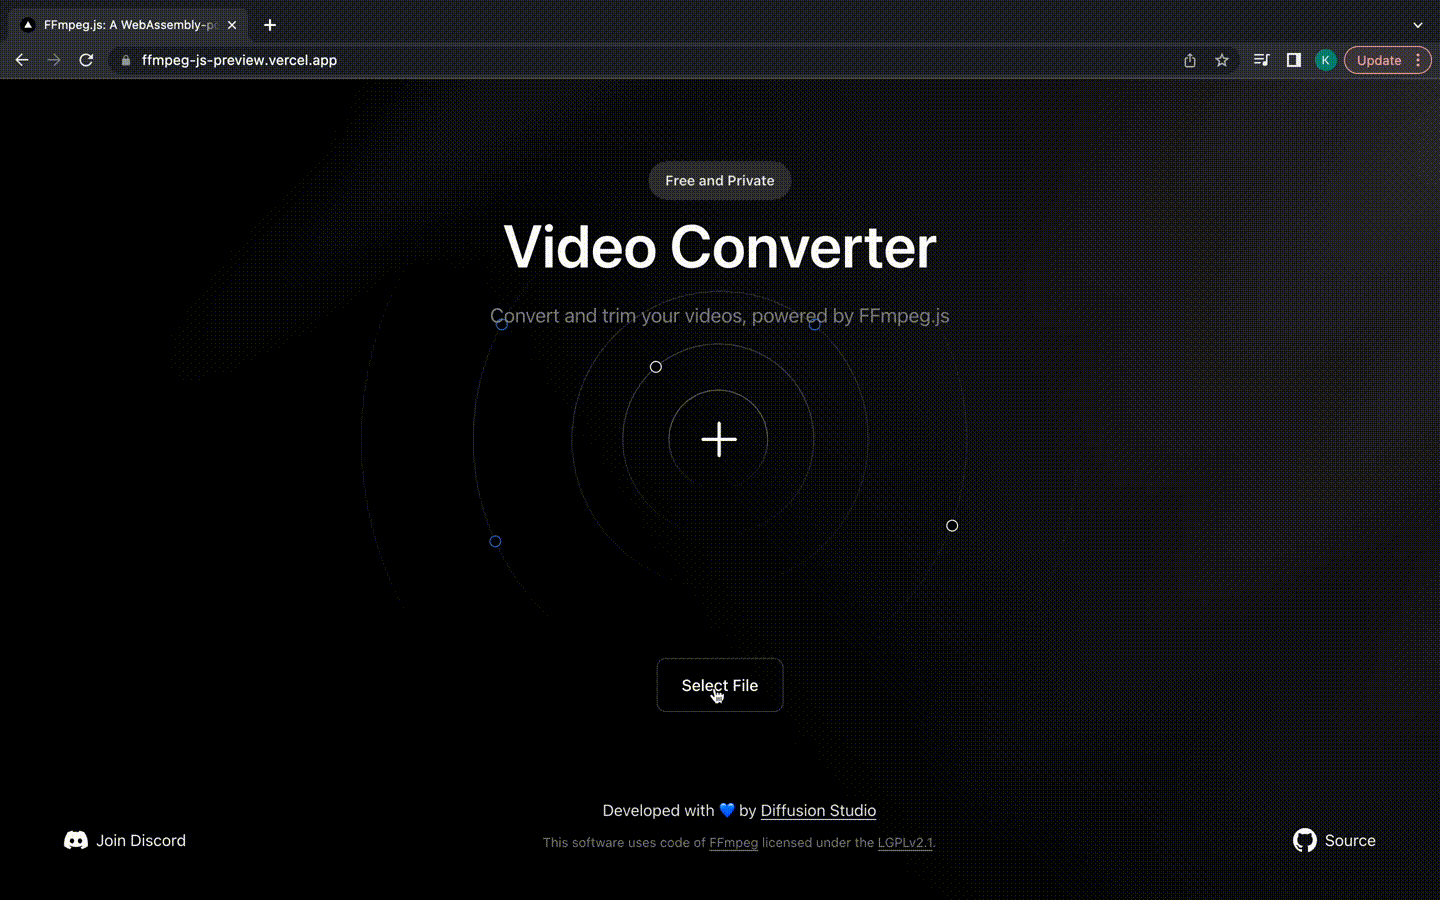The image size is (1440, 900).
Task: Toggle the browser side panel icon
Action: pos(1293,60)
